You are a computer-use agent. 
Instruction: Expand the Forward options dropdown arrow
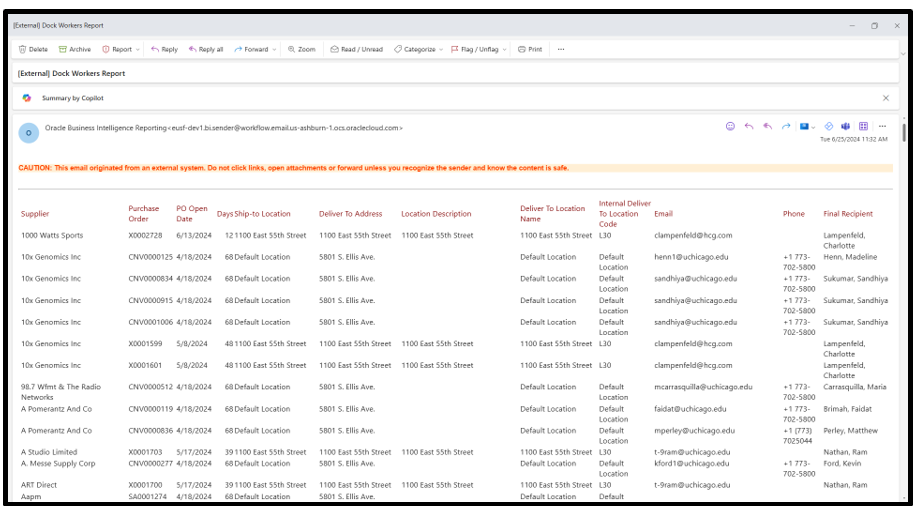274,50
